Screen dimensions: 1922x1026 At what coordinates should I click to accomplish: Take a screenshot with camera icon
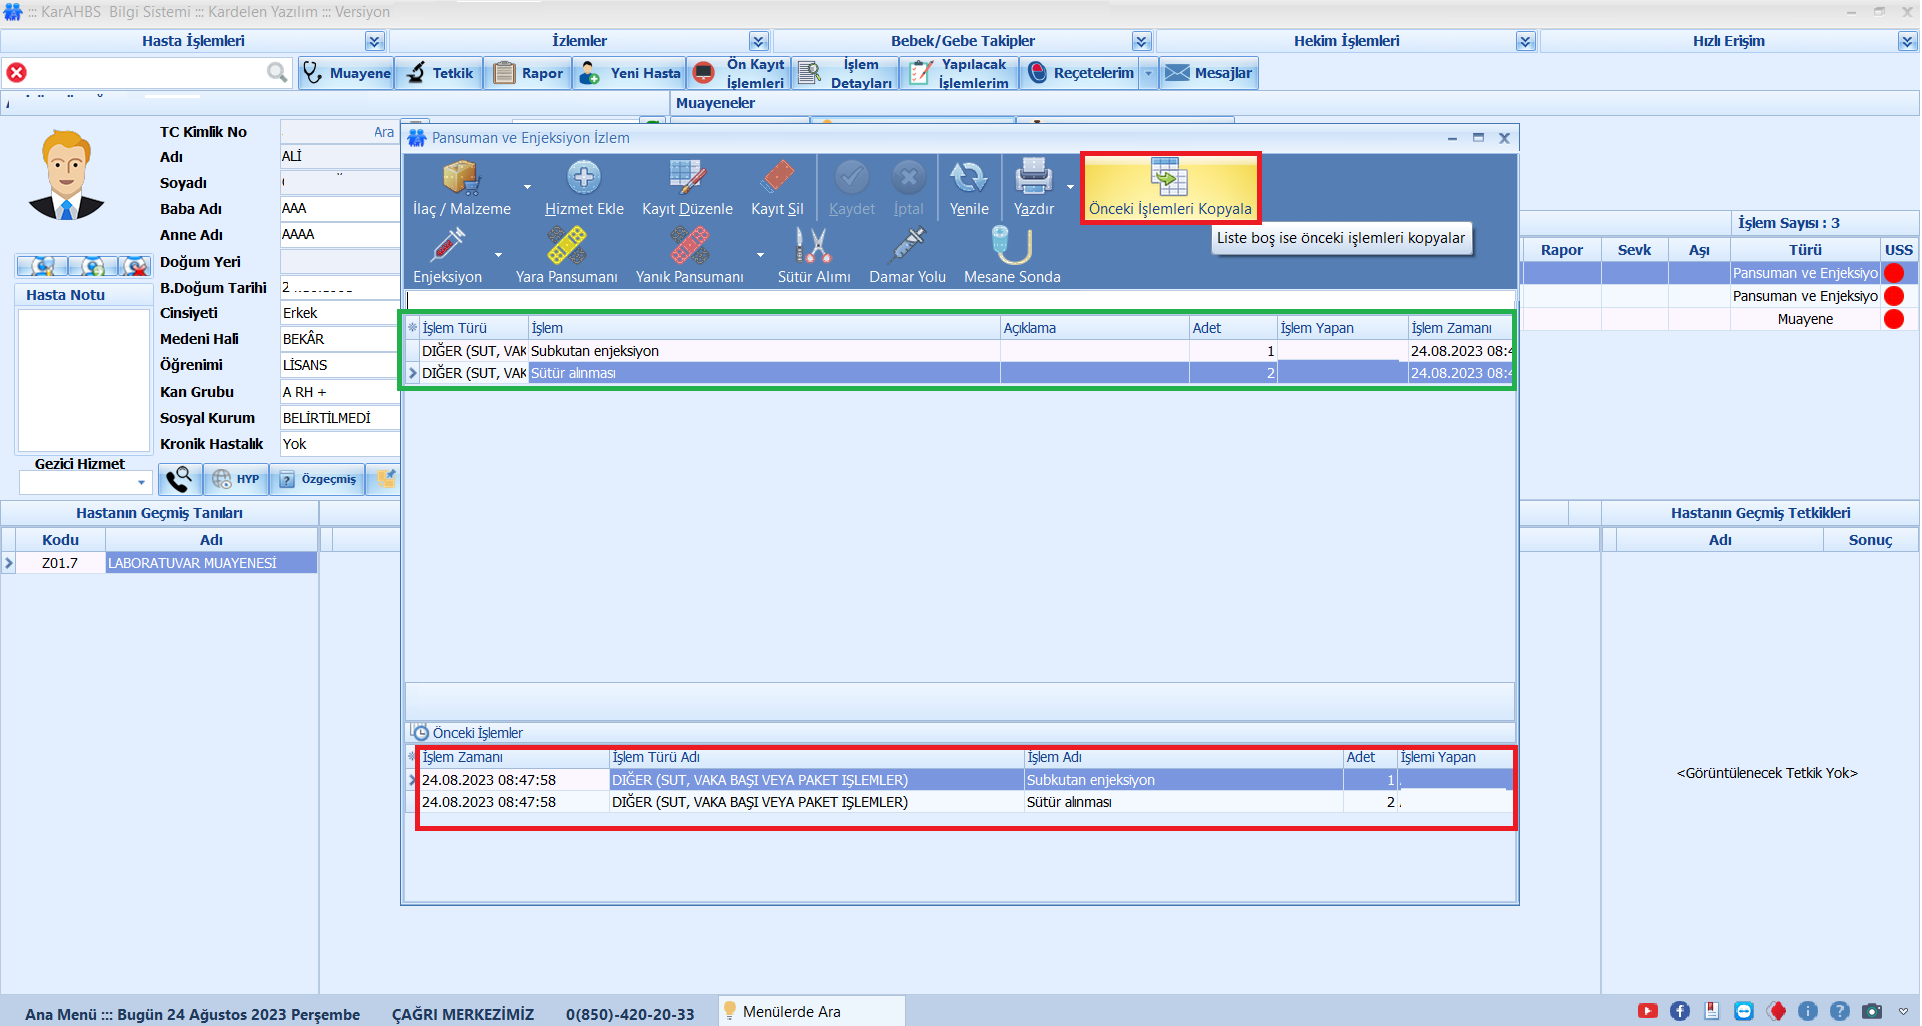(x=1872, y=1011)
